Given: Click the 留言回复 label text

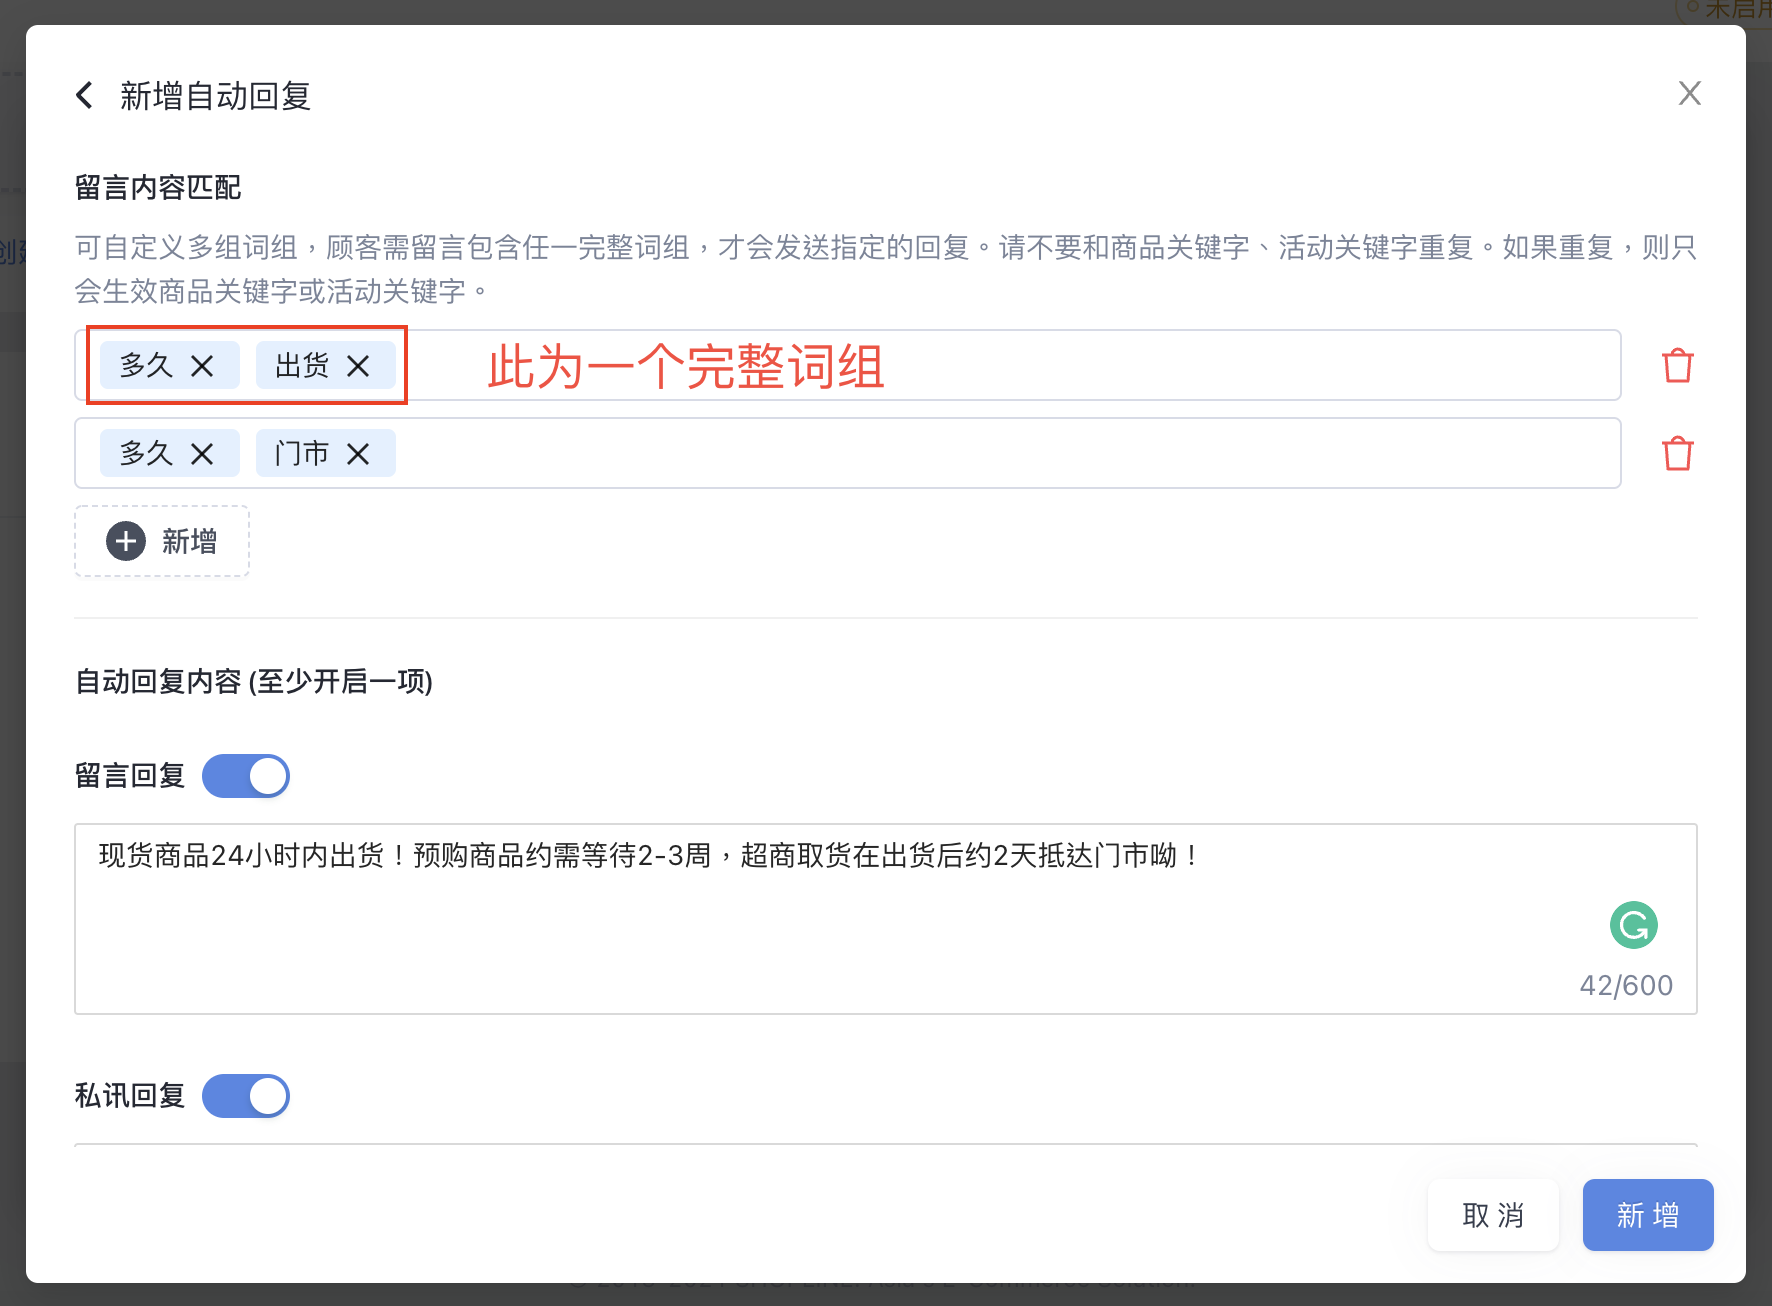Looking at the screenshot, I should click(x=130, y=776).
